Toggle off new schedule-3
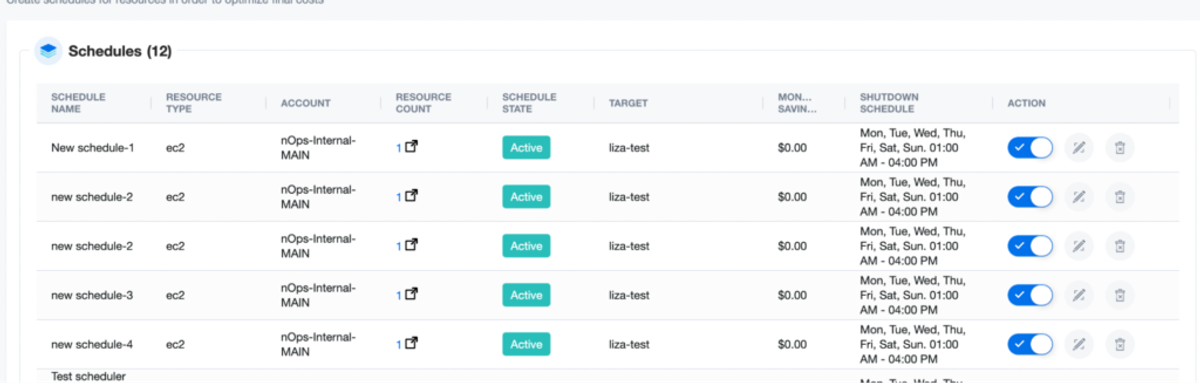 [1031, 295]
